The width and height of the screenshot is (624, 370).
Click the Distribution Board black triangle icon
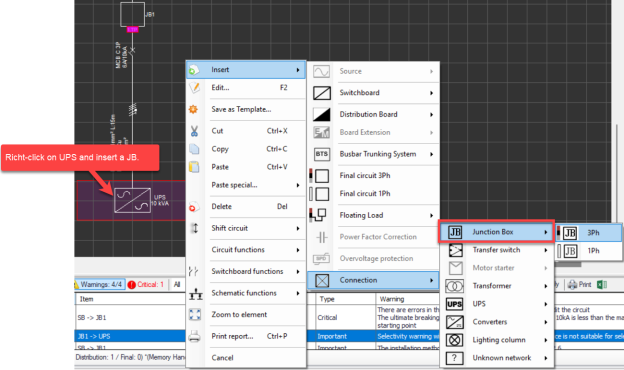322,114
